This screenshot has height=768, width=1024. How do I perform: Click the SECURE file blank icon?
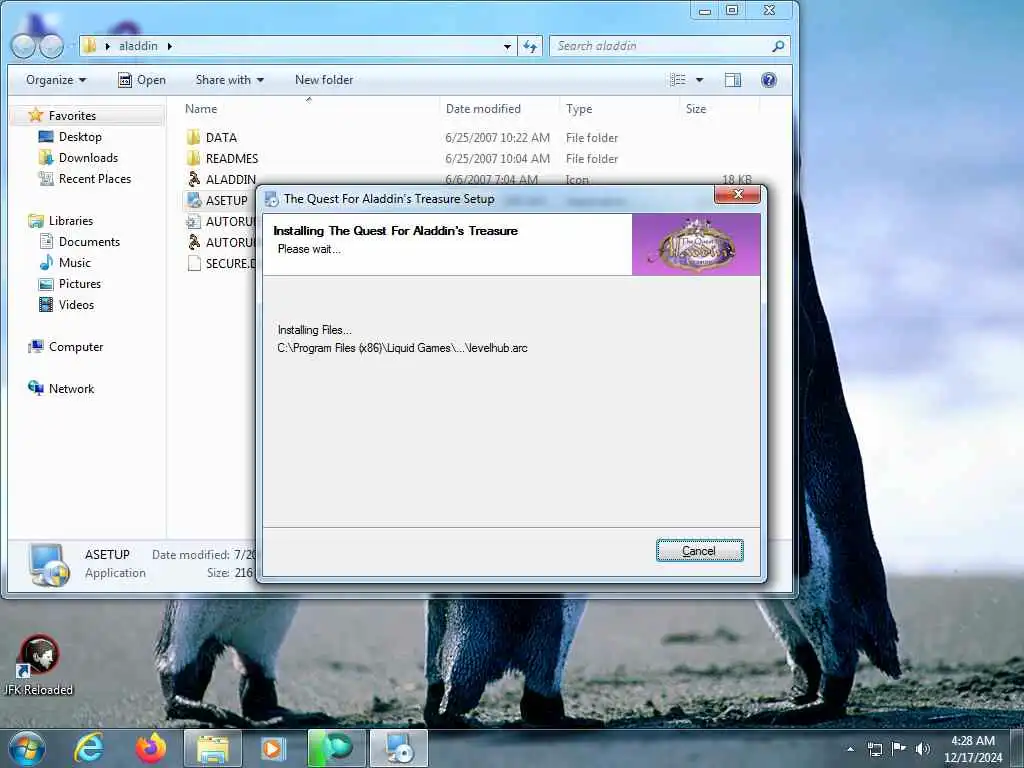pos(194,263)
